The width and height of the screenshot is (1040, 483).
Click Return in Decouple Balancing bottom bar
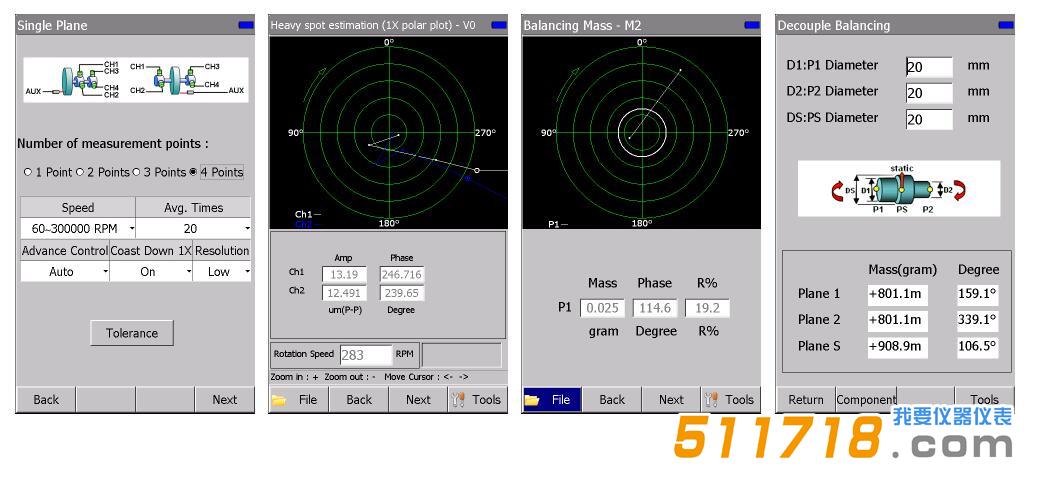[x=806, y=400]
